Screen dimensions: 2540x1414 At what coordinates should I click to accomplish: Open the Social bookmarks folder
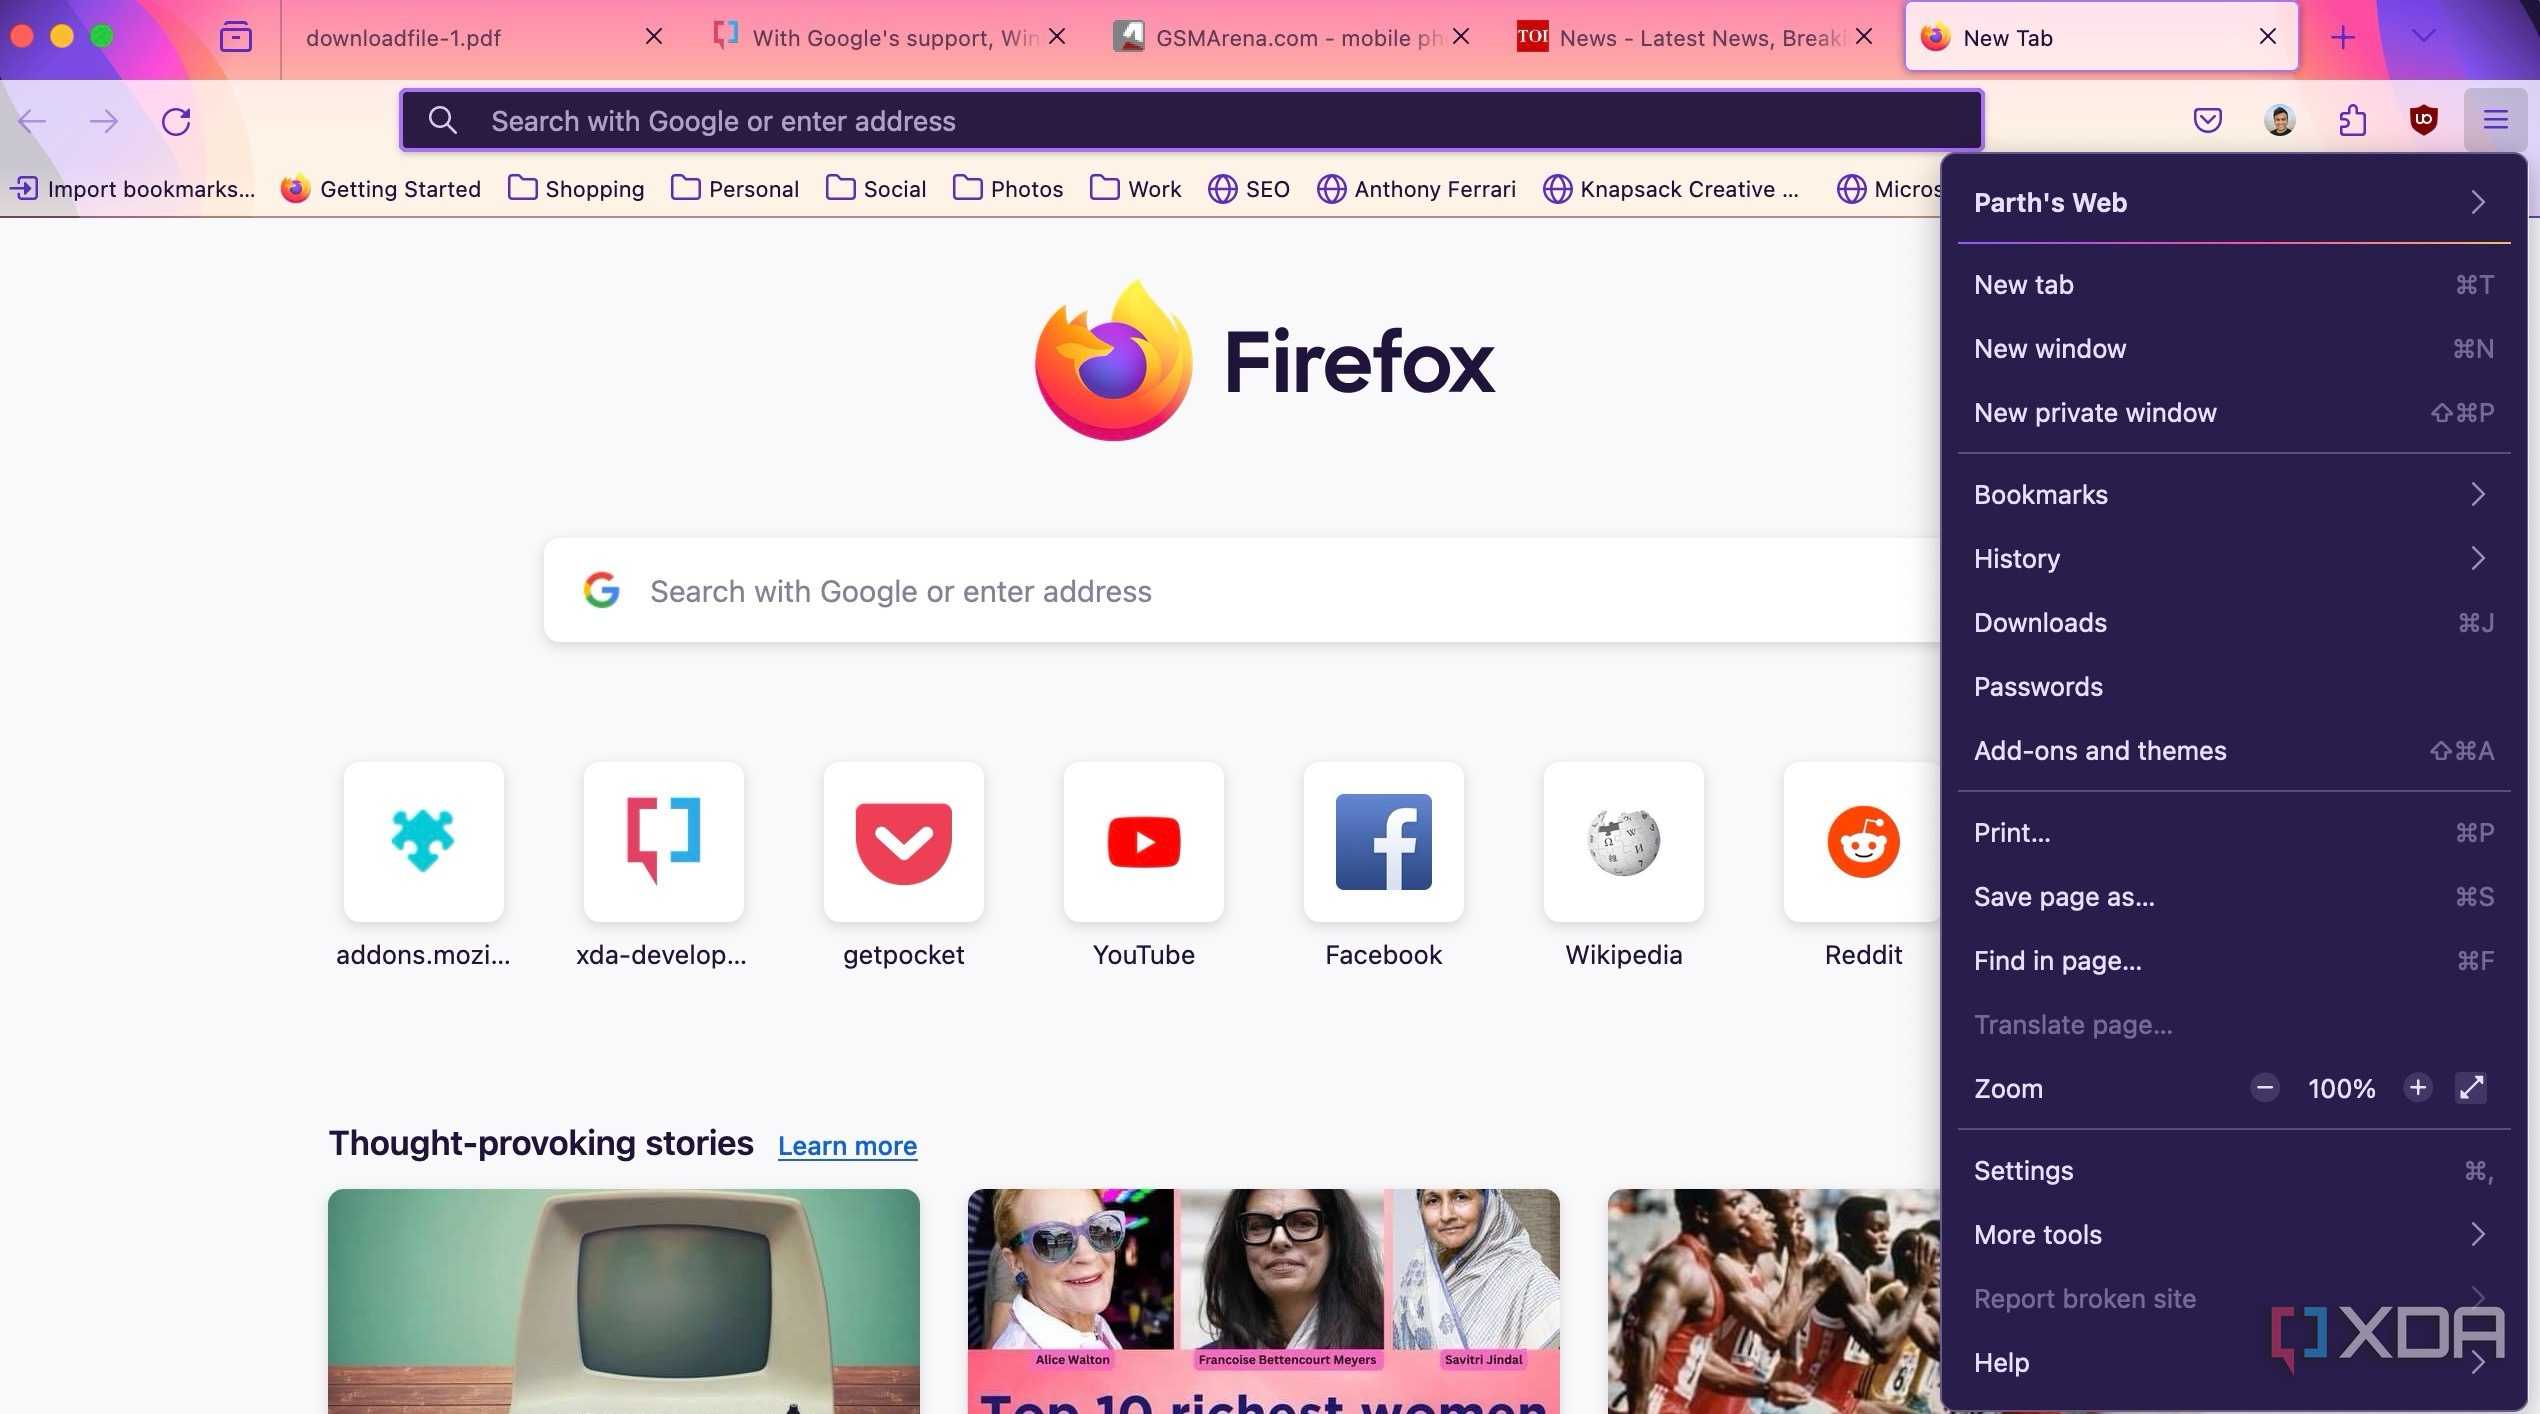(x=876, y=189)
